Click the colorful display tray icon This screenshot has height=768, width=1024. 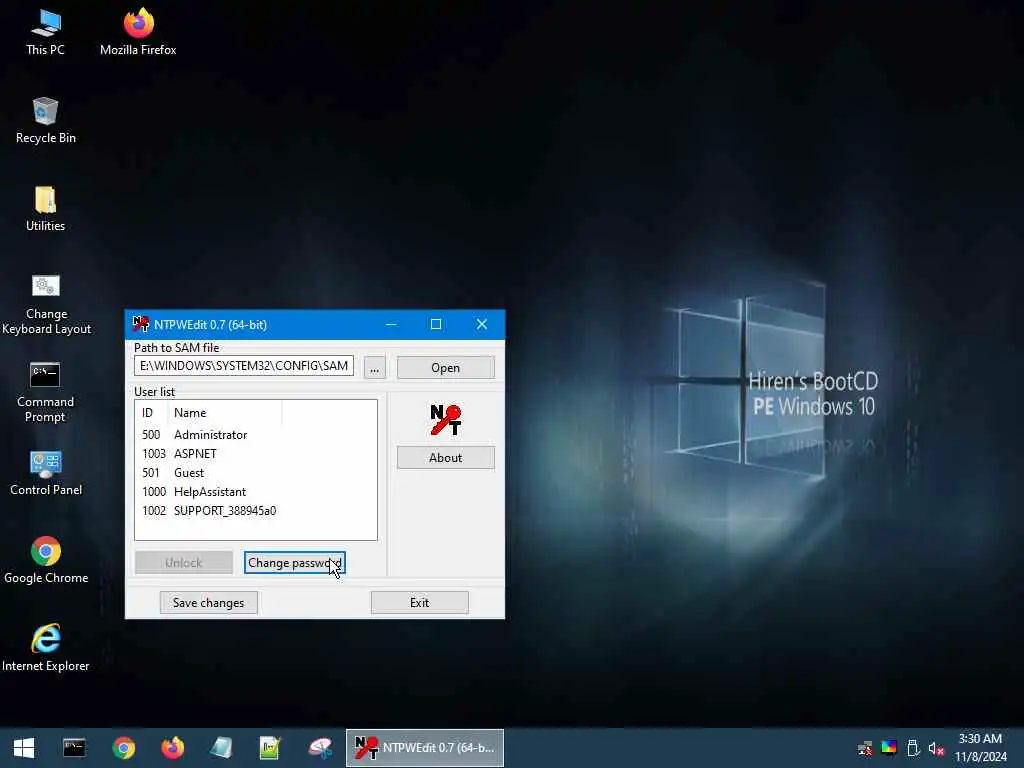point(889,748)
